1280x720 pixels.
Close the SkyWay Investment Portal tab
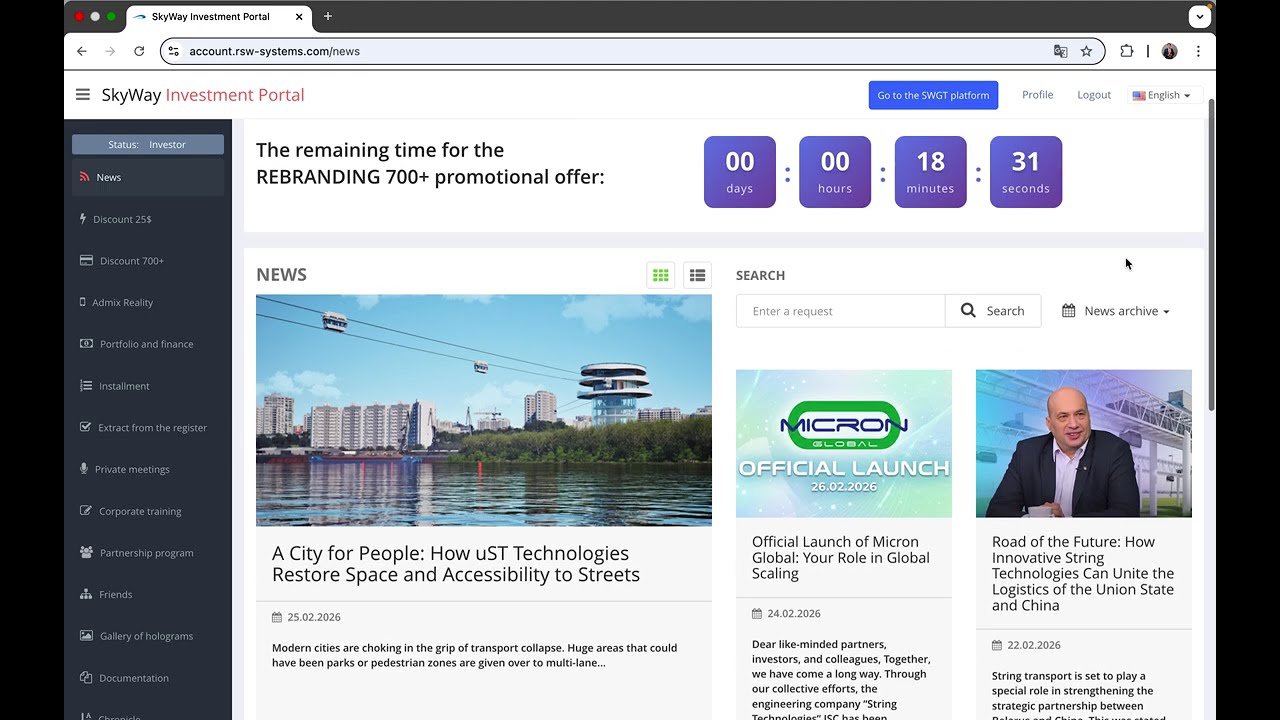coord(299,16)
